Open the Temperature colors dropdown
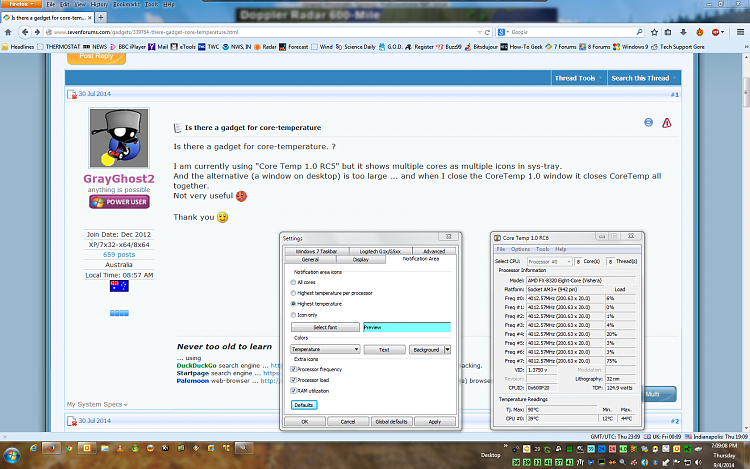The height and width of the screenshot is (469, 750). [325, 349]
